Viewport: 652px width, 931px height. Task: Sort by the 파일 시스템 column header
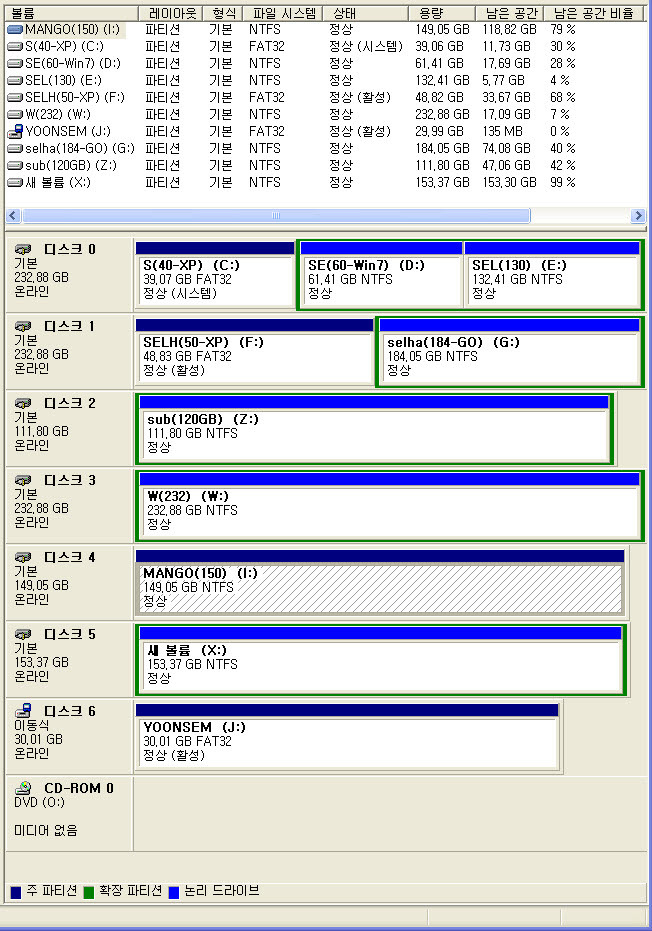(x=284, y=13)
